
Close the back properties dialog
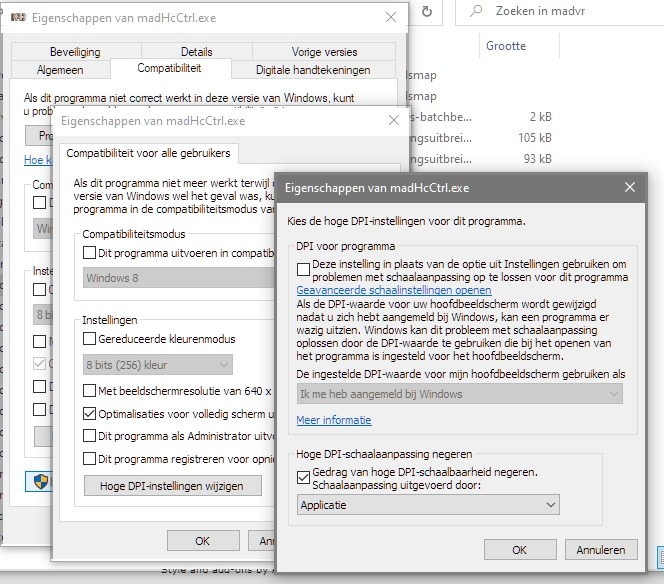391,17
